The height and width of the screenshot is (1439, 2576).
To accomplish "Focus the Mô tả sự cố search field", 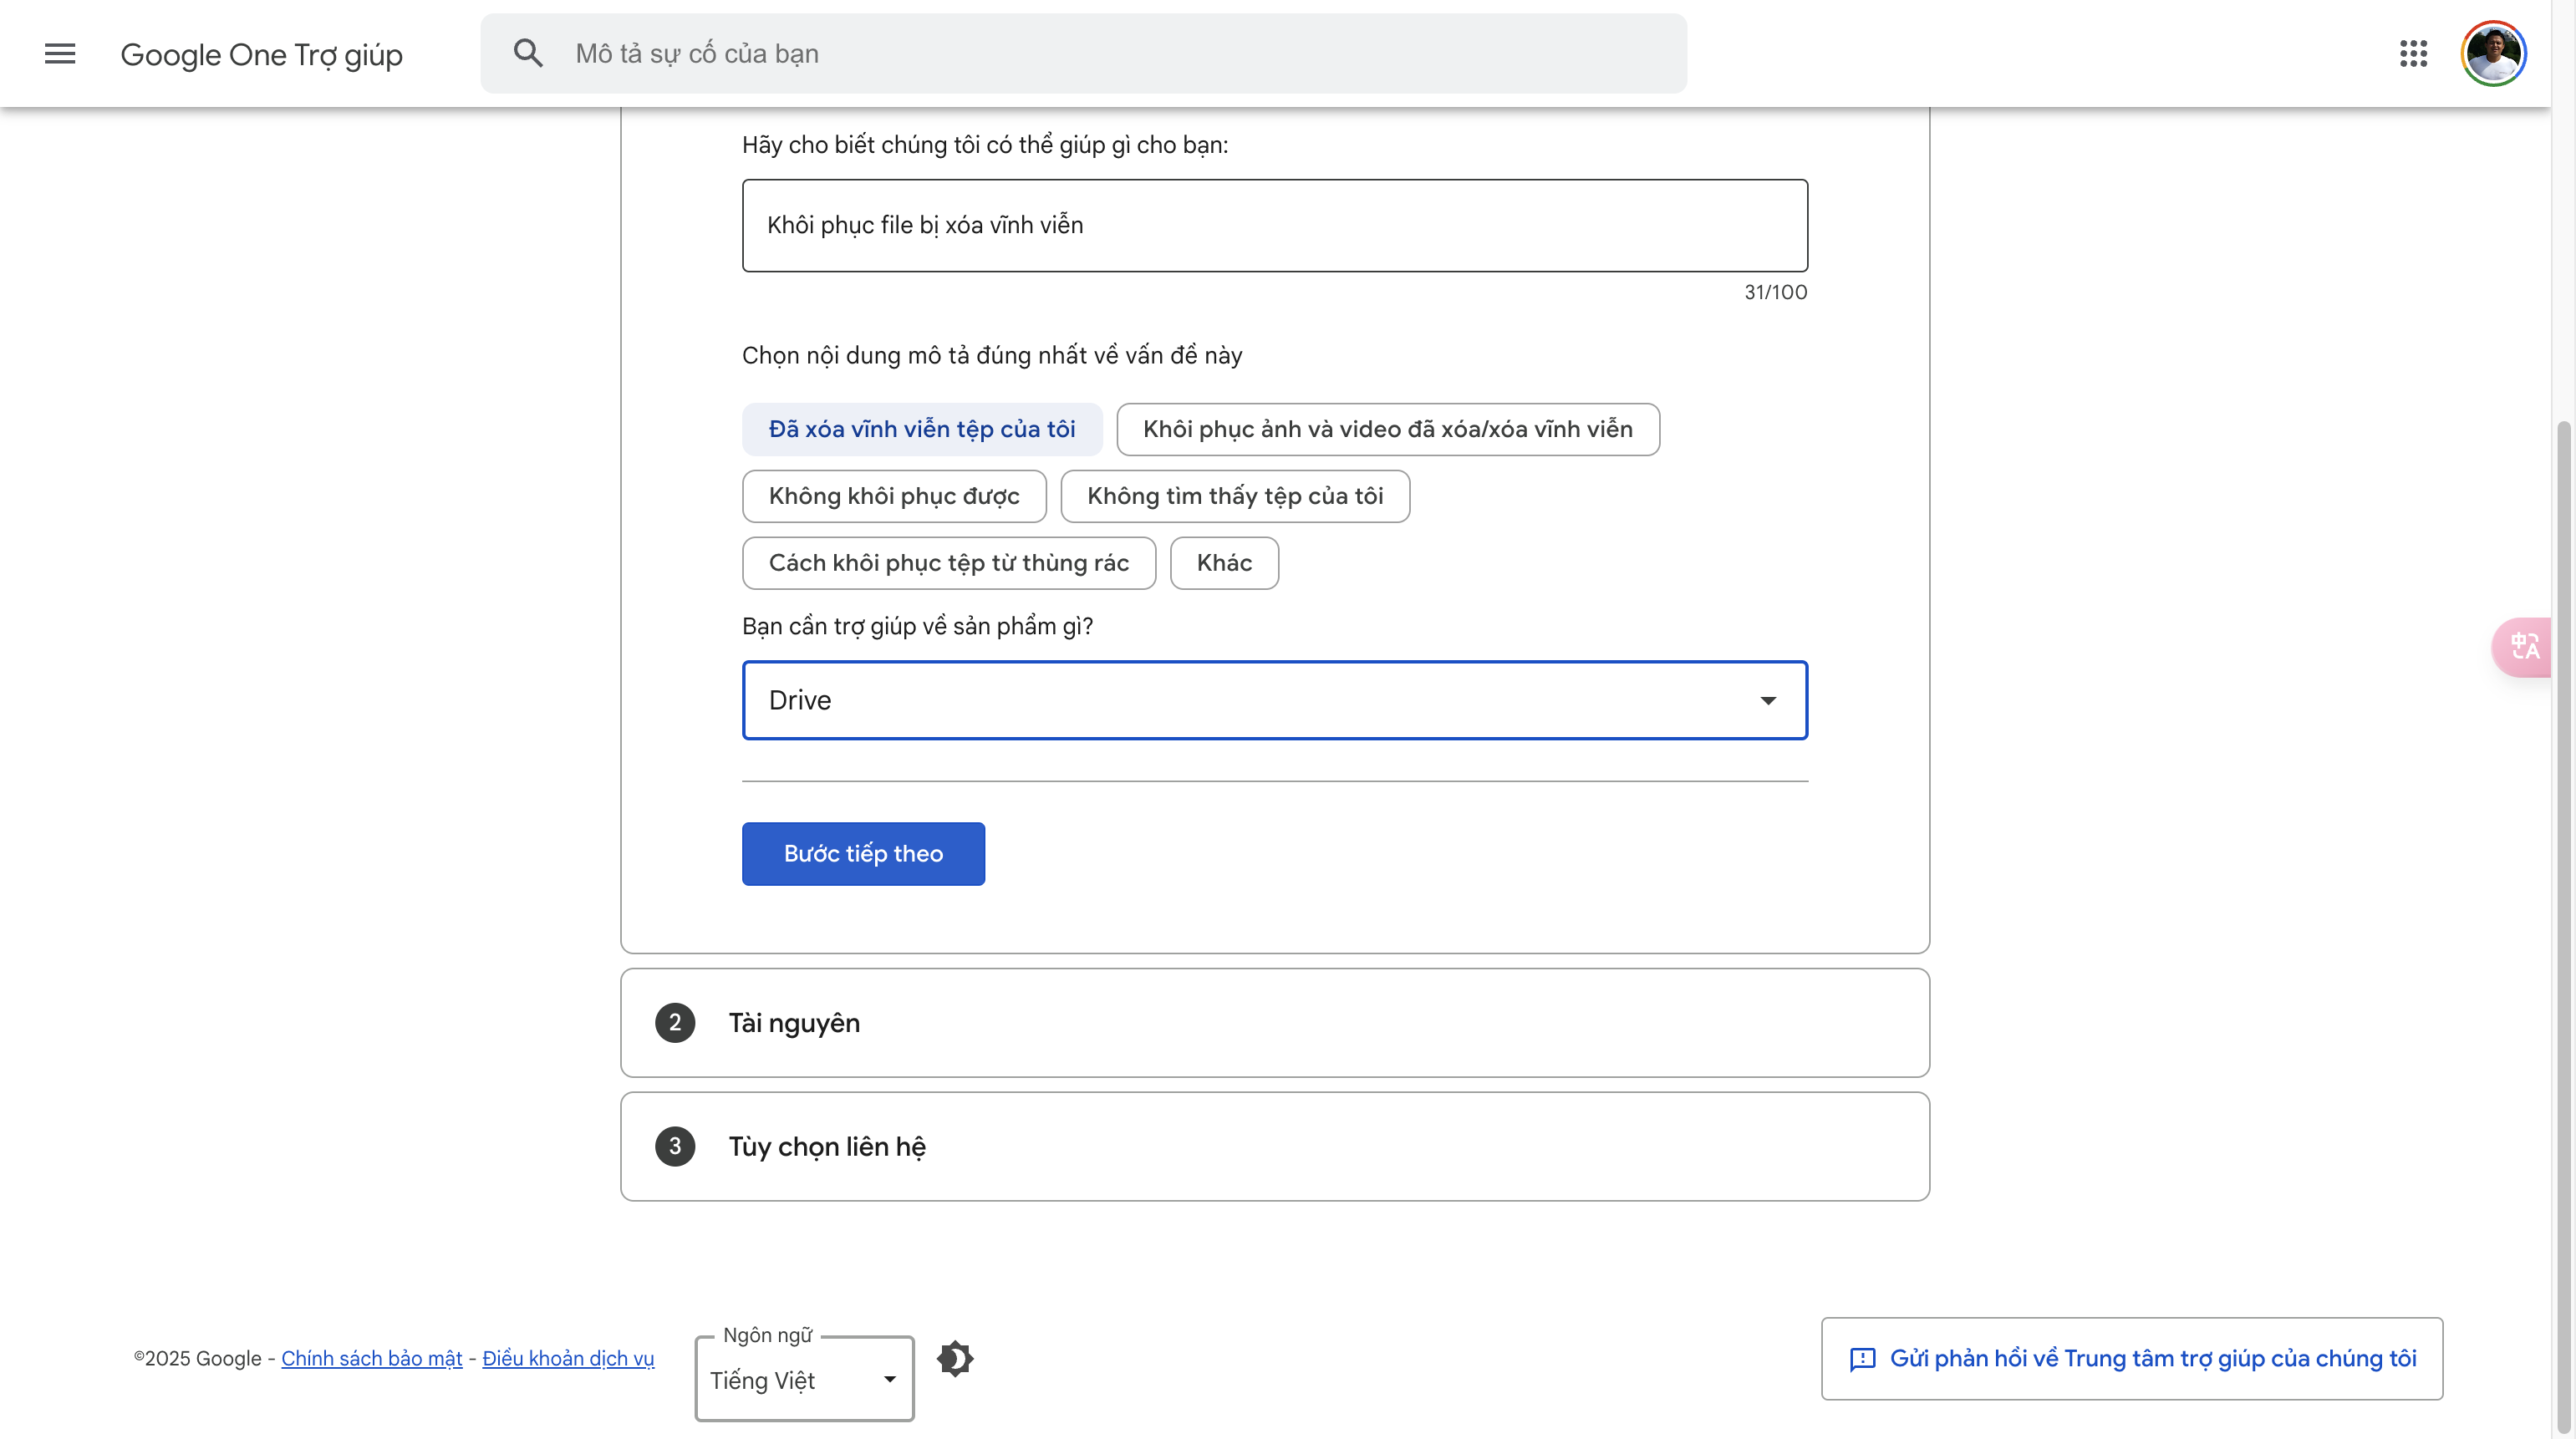I will click(x=1083, y=53).
